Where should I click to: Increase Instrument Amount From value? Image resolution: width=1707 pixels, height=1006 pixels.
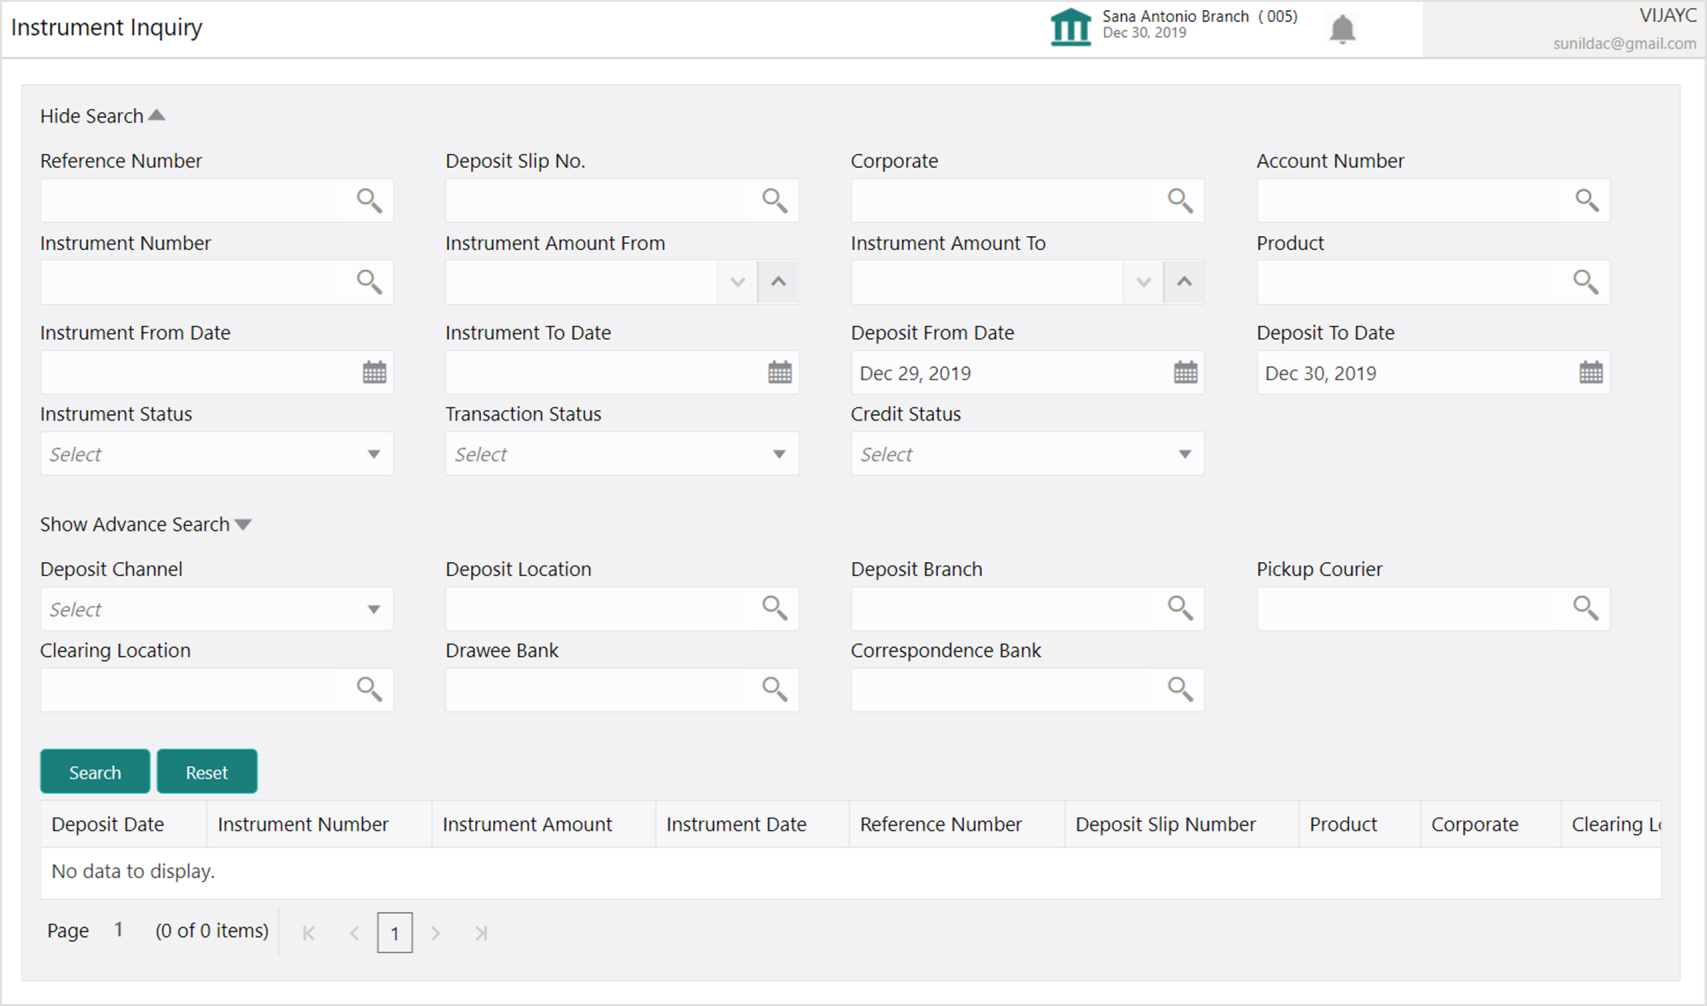(778, 282)
